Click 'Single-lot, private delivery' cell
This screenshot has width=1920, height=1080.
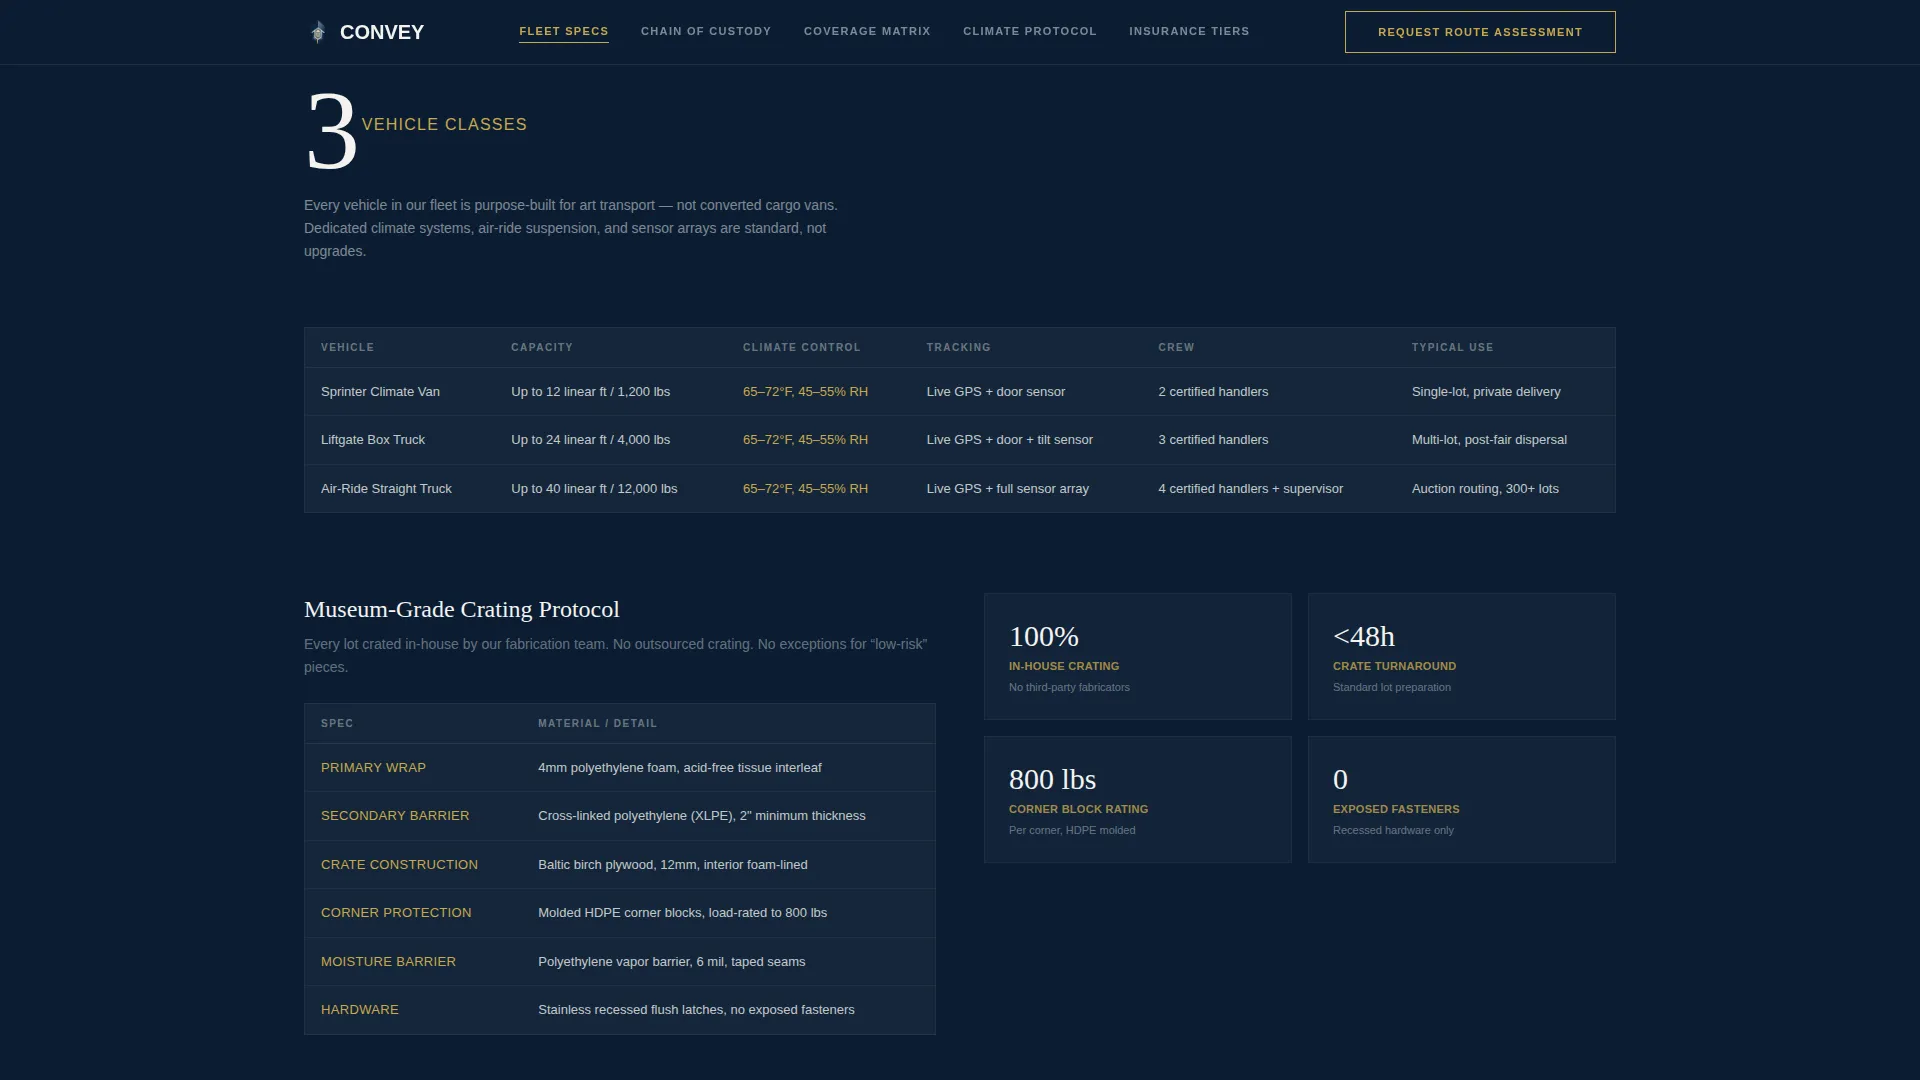(x=1486, y=392)
